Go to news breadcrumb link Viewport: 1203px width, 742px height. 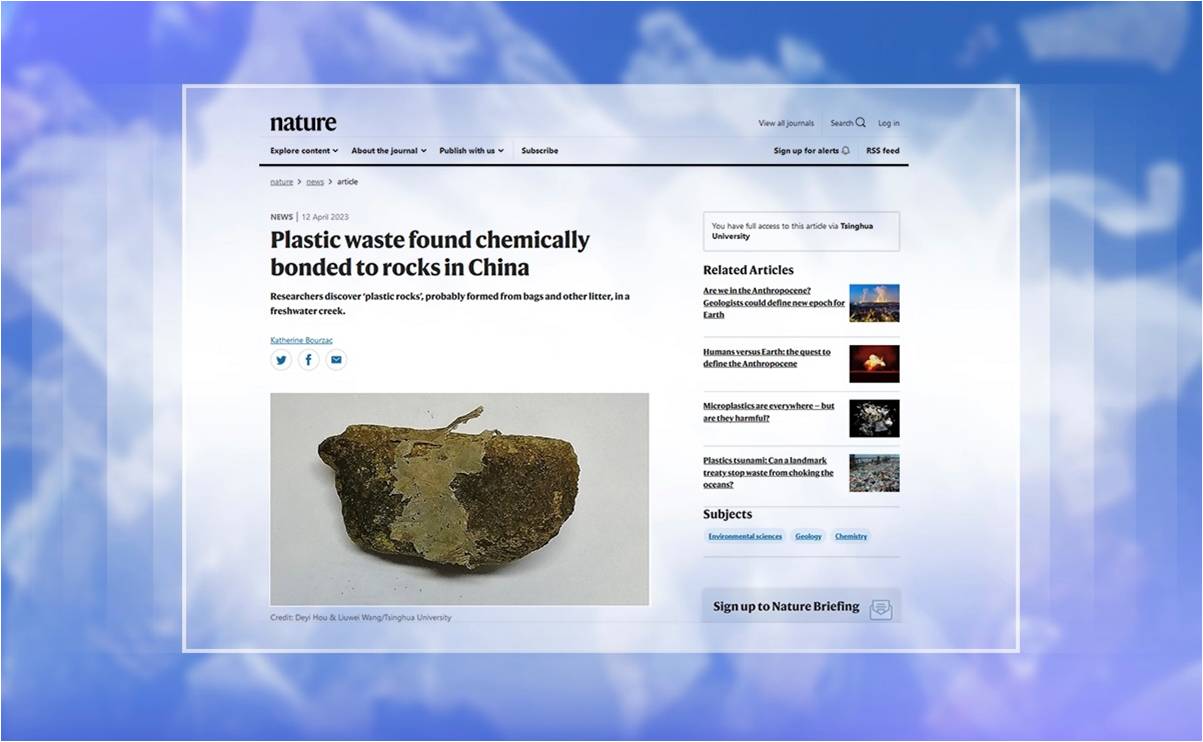point(315,182)
